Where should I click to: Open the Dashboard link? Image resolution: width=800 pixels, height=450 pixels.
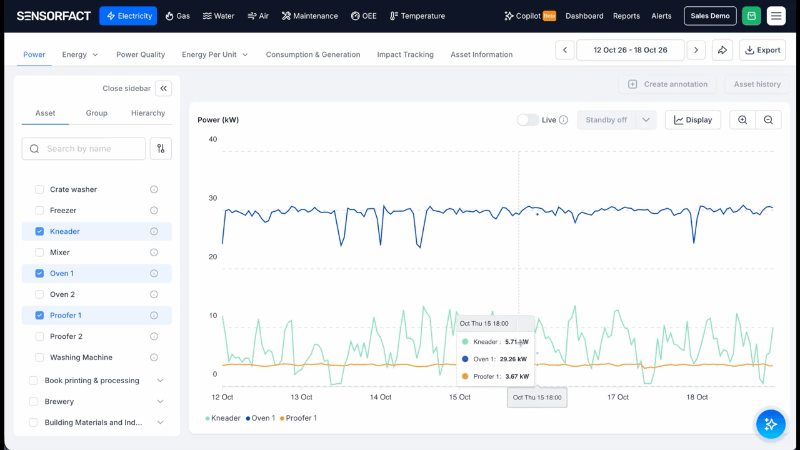tap(584, 16)
